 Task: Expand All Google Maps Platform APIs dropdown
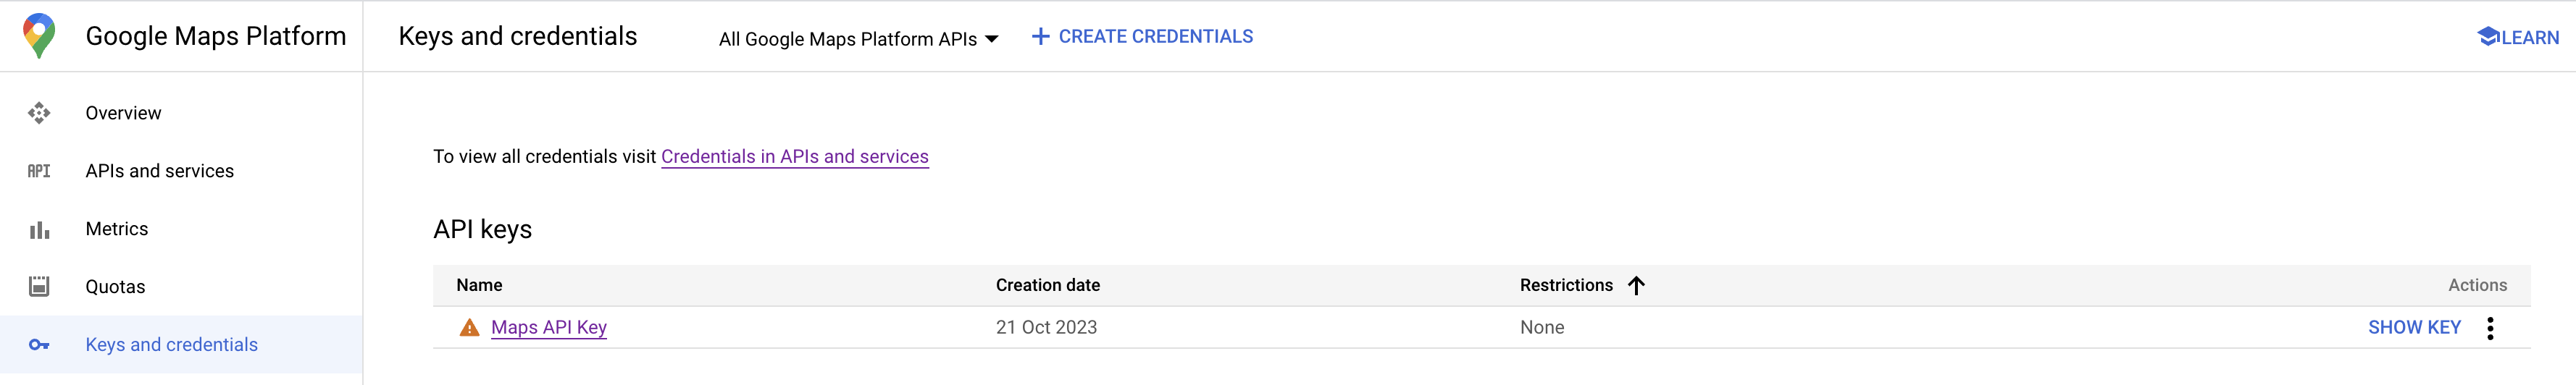[x=858, y=39]
